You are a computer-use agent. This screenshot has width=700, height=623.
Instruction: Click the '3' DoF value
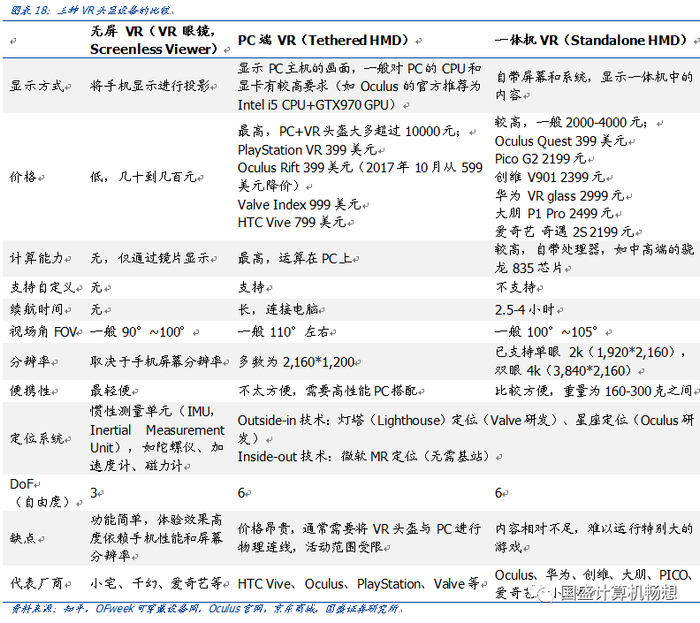tap(94, 493)
